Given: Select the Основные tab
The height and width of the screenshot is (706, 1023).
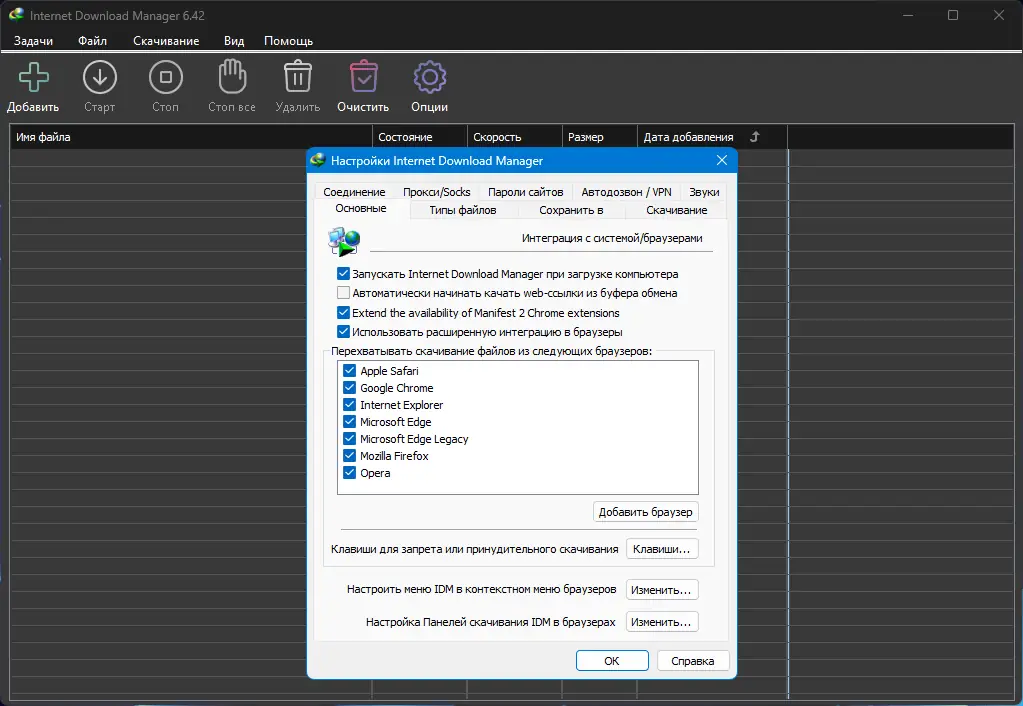Looking at the screenshot, I should point(361,208).
